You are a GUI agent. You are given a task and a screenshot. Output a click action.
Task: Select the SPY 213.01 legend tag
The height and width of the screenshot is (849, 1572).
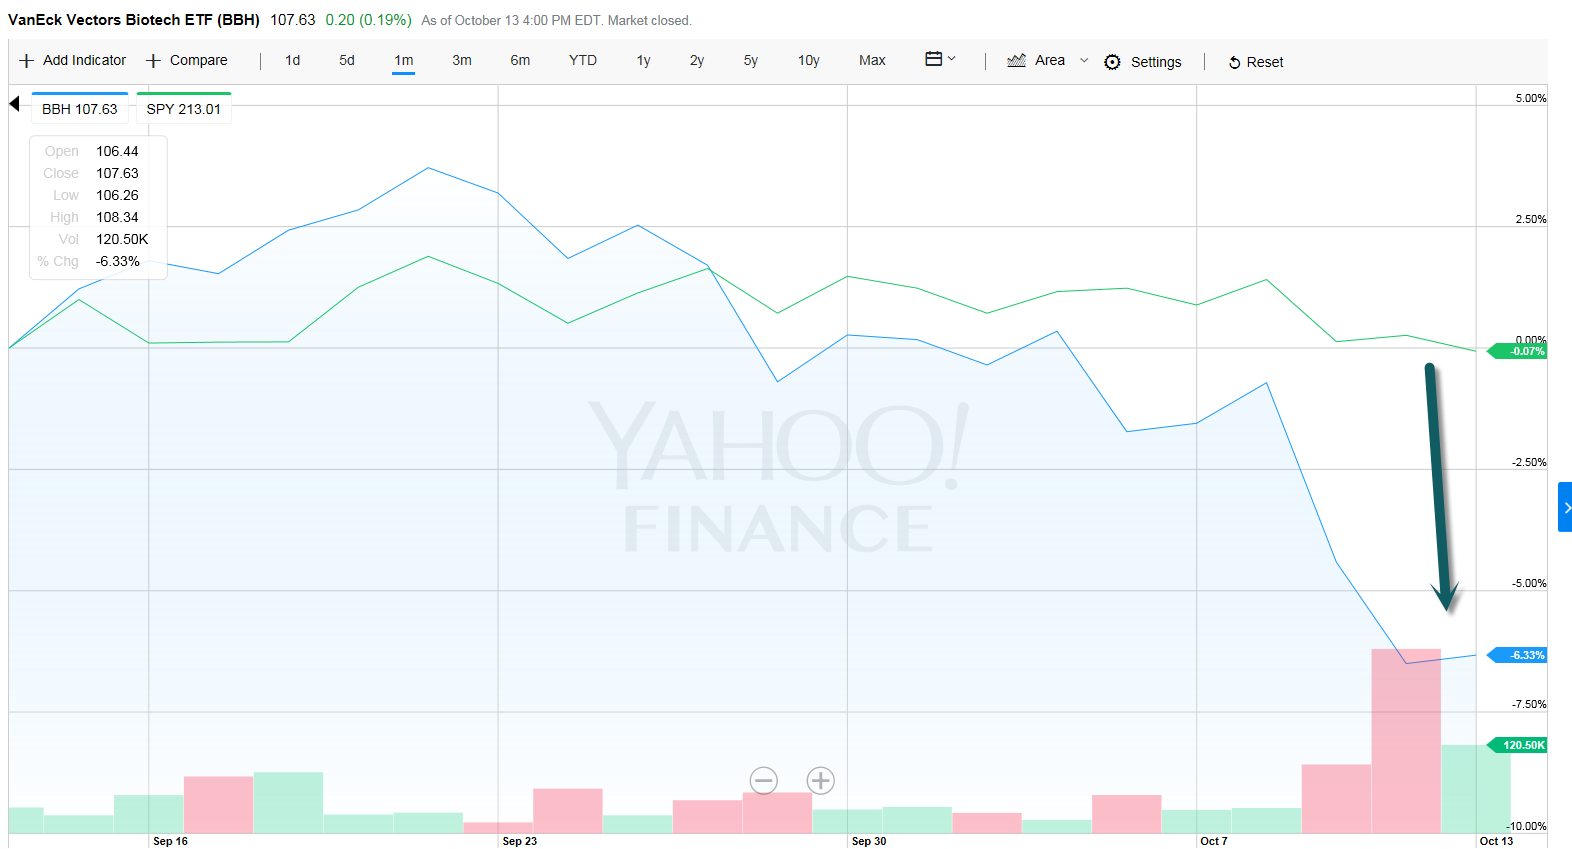184,108
